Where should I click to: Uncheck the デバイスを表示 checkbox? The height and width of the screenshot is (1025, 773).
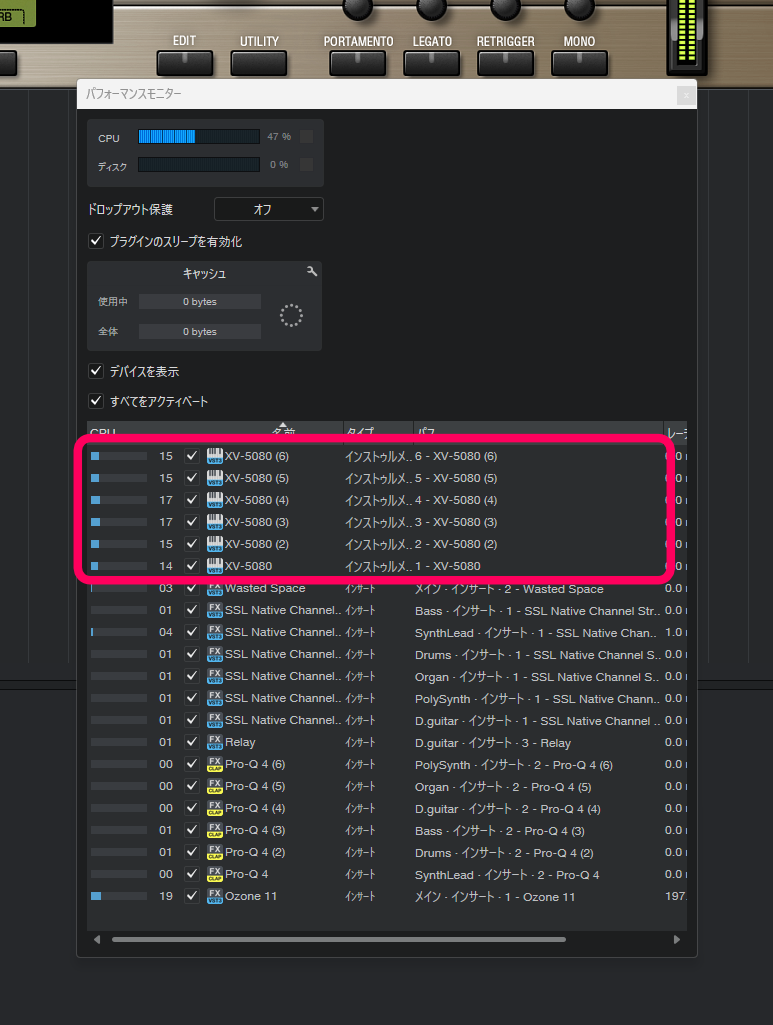click(x=96, y=371)
